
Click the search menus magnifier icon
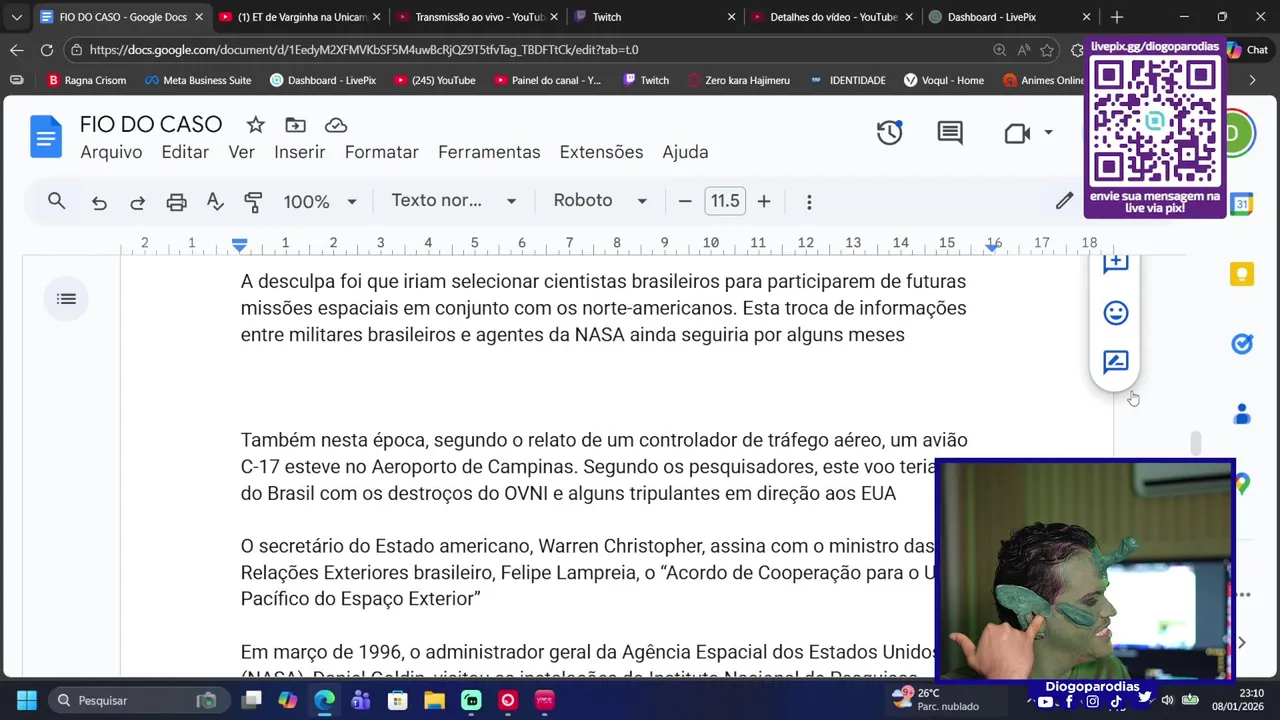pyautogui.click(x=56, y=201)
